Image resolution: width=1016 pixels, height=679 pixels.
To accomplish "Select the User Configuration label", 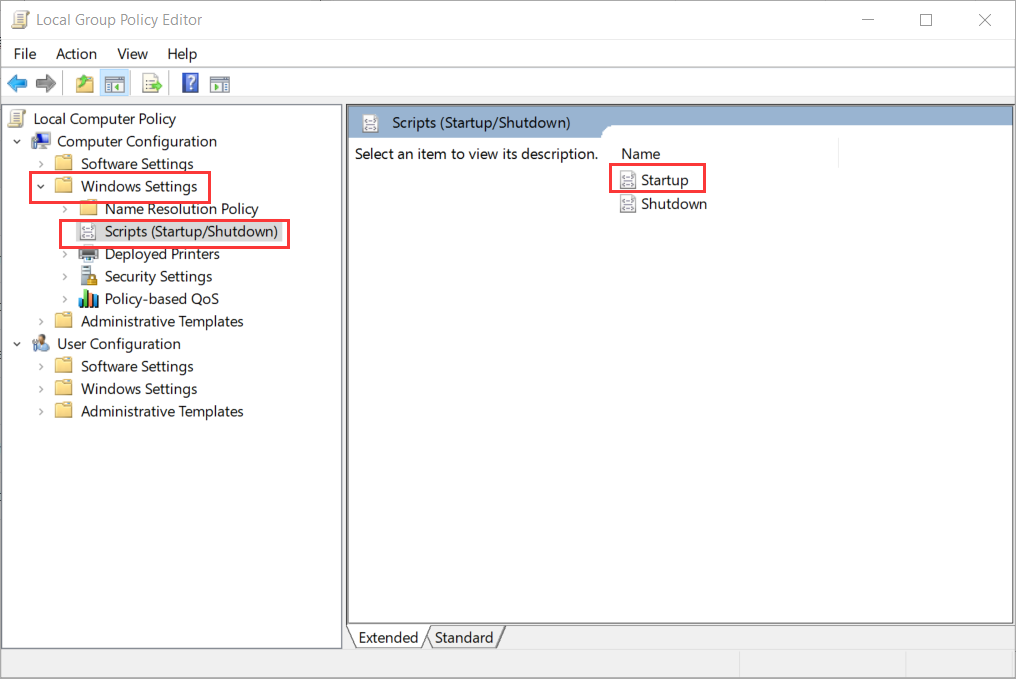I will 119,344.
